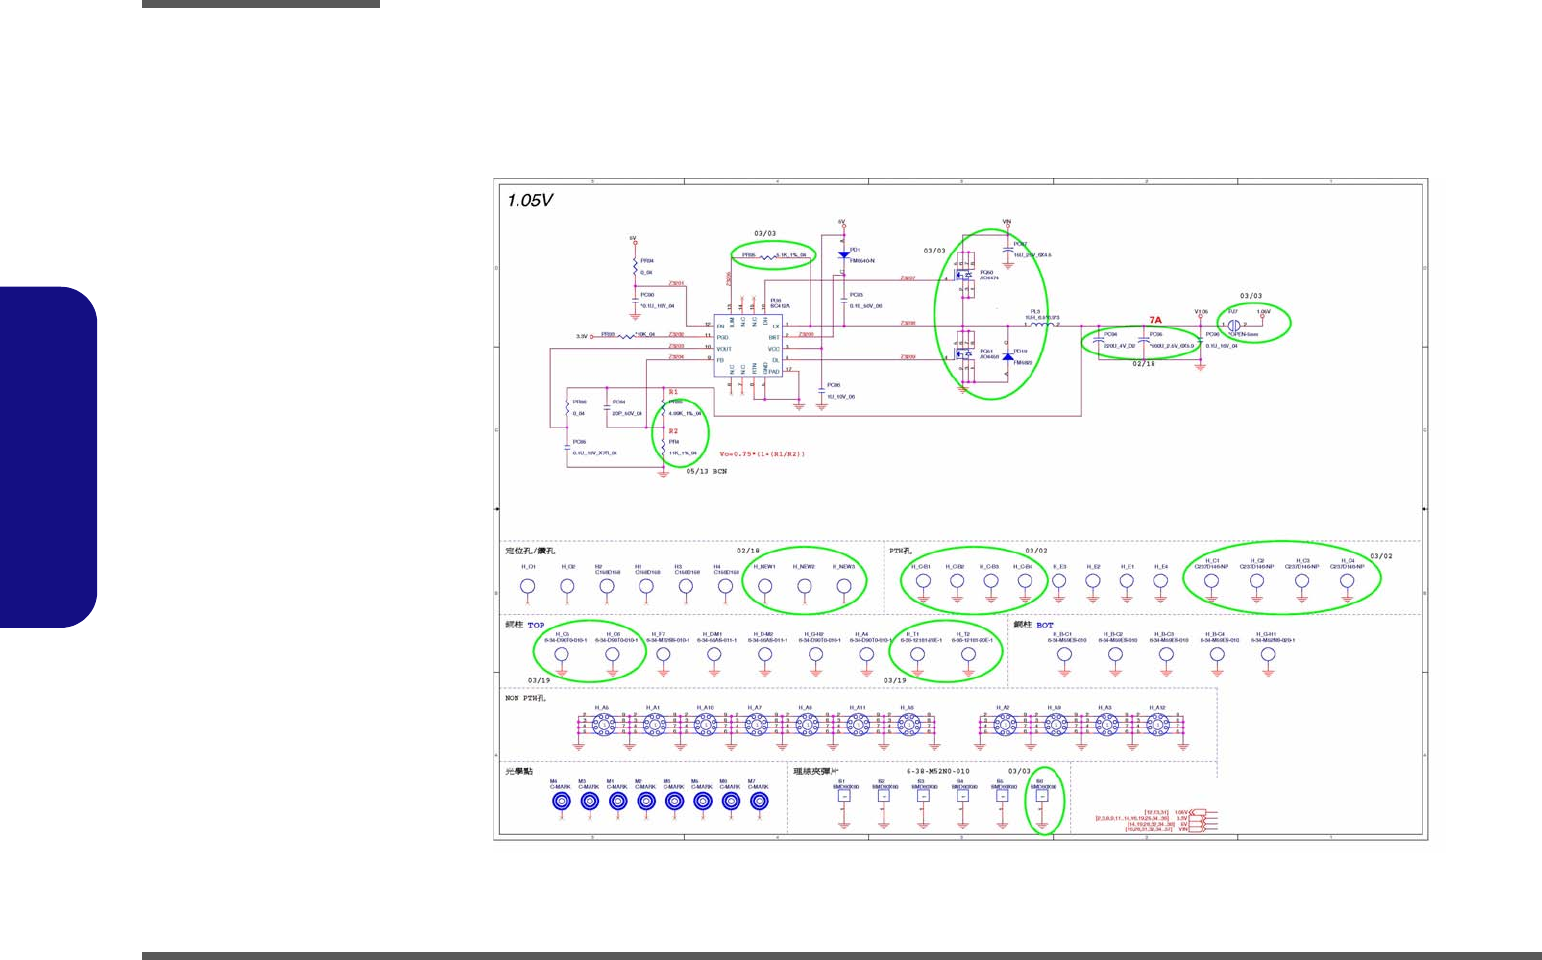The width and height of the screenshot is (1542, 960).
Task: Click the PL3 inductor symbol
Action: (x=1040, y=324)
